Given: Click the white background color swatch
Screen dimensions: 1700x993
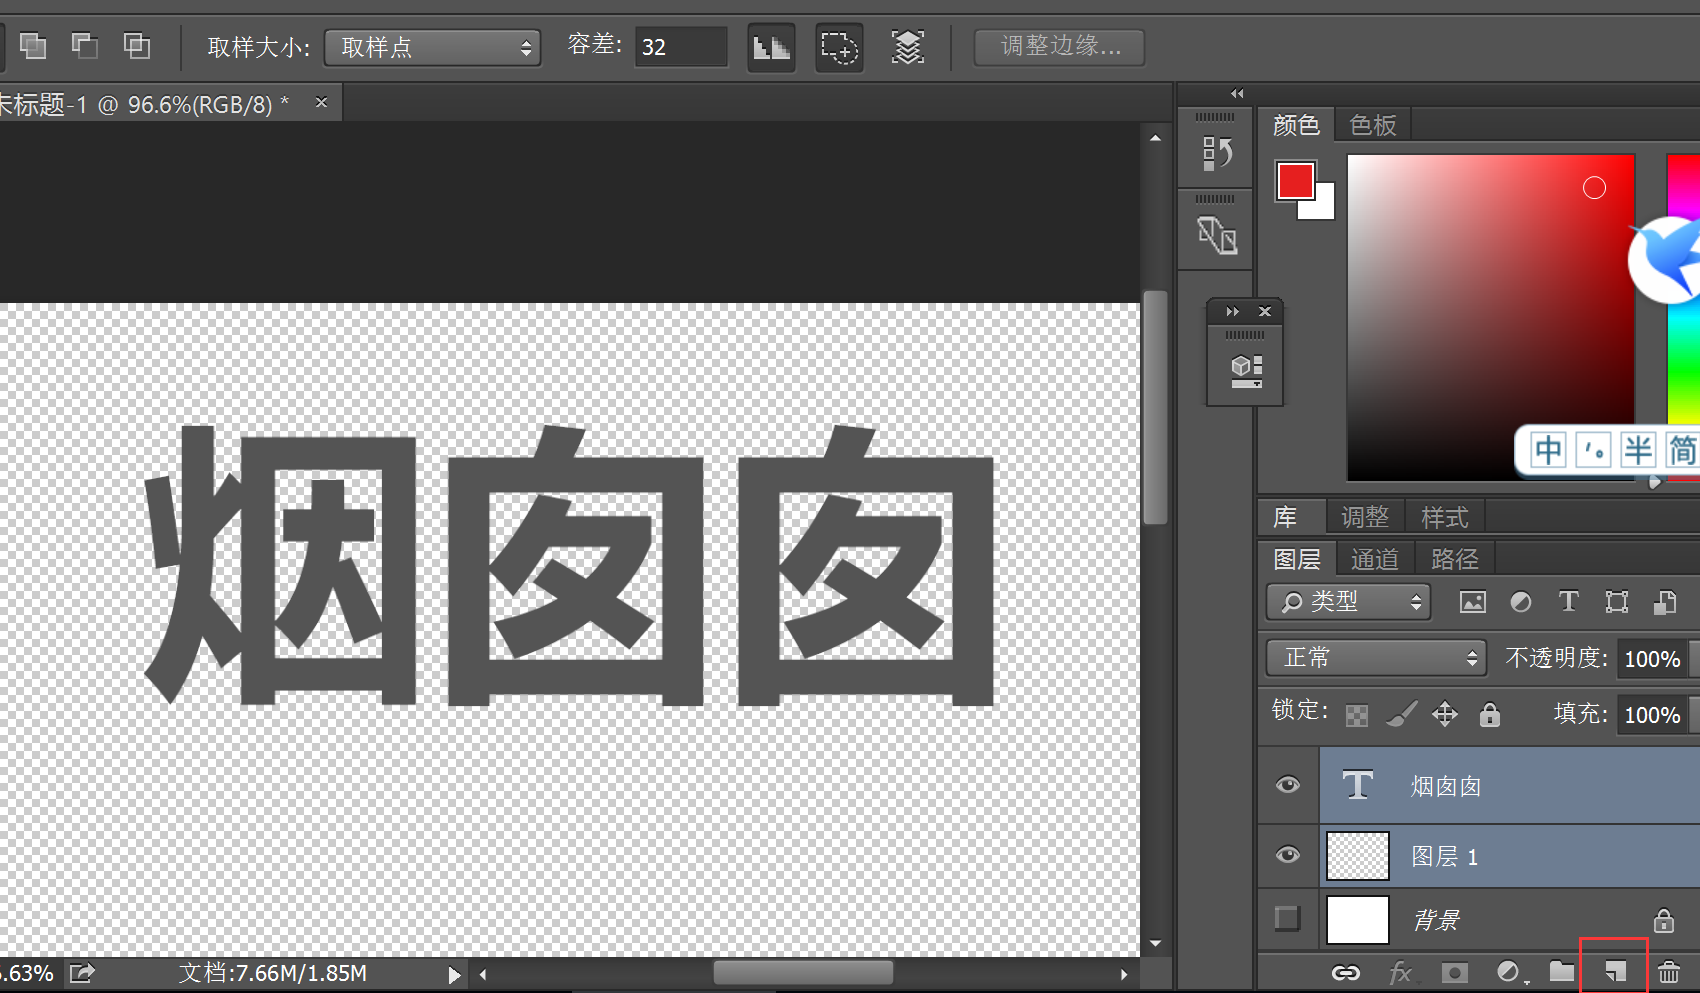Looking at the screenshot, I should (x=1322, y=206).
